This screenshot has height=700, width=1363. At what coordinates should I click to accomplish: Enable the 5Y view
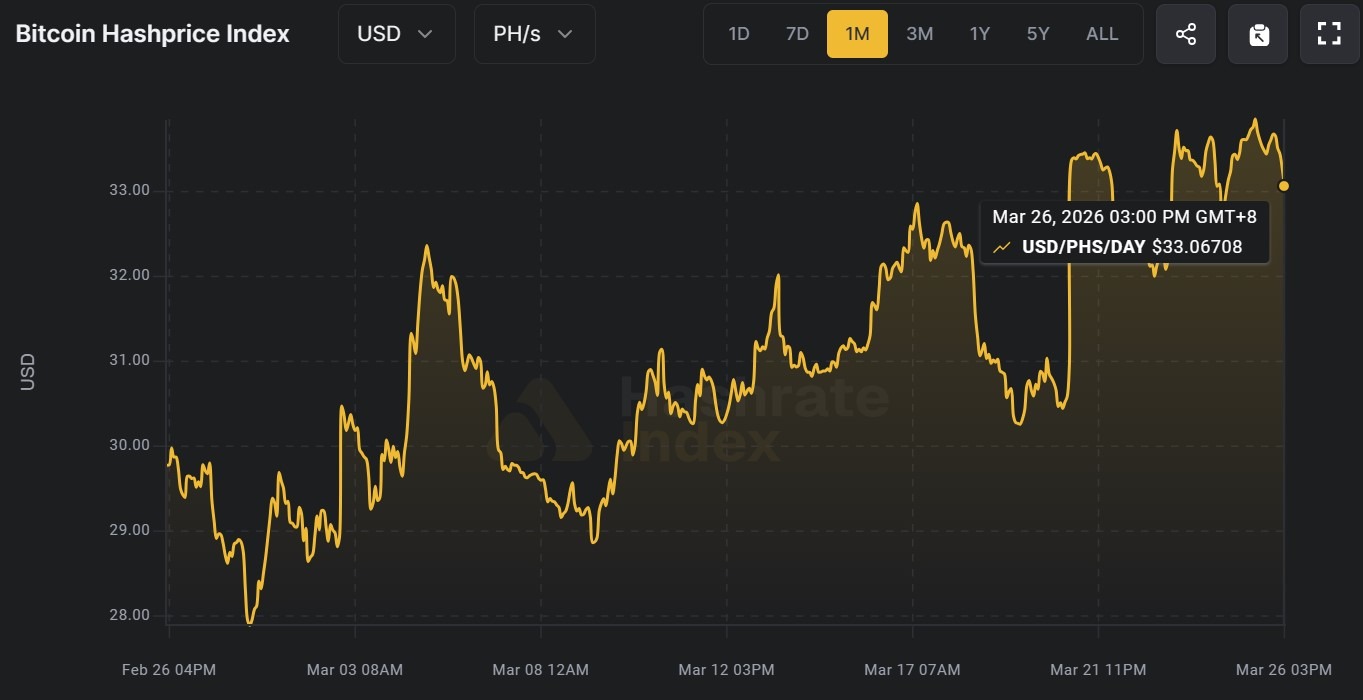tap(1037, 33)
